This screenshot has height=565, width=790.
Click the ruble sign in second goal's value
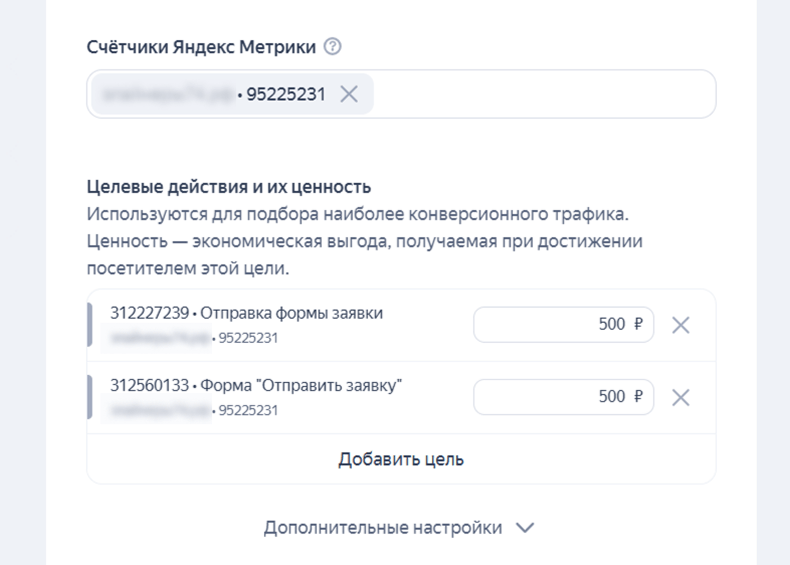[x=639, y=397]
